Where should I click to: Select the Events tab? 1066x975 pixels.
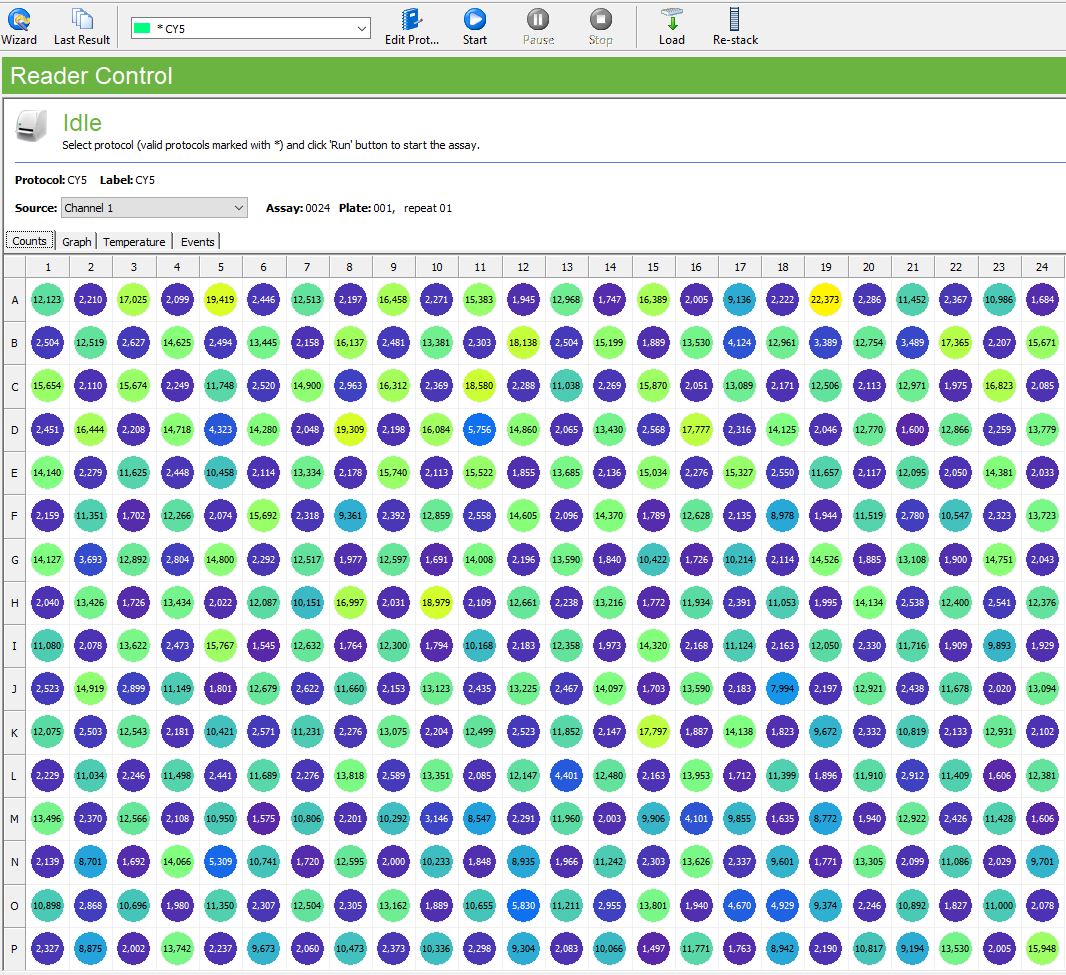197,241
